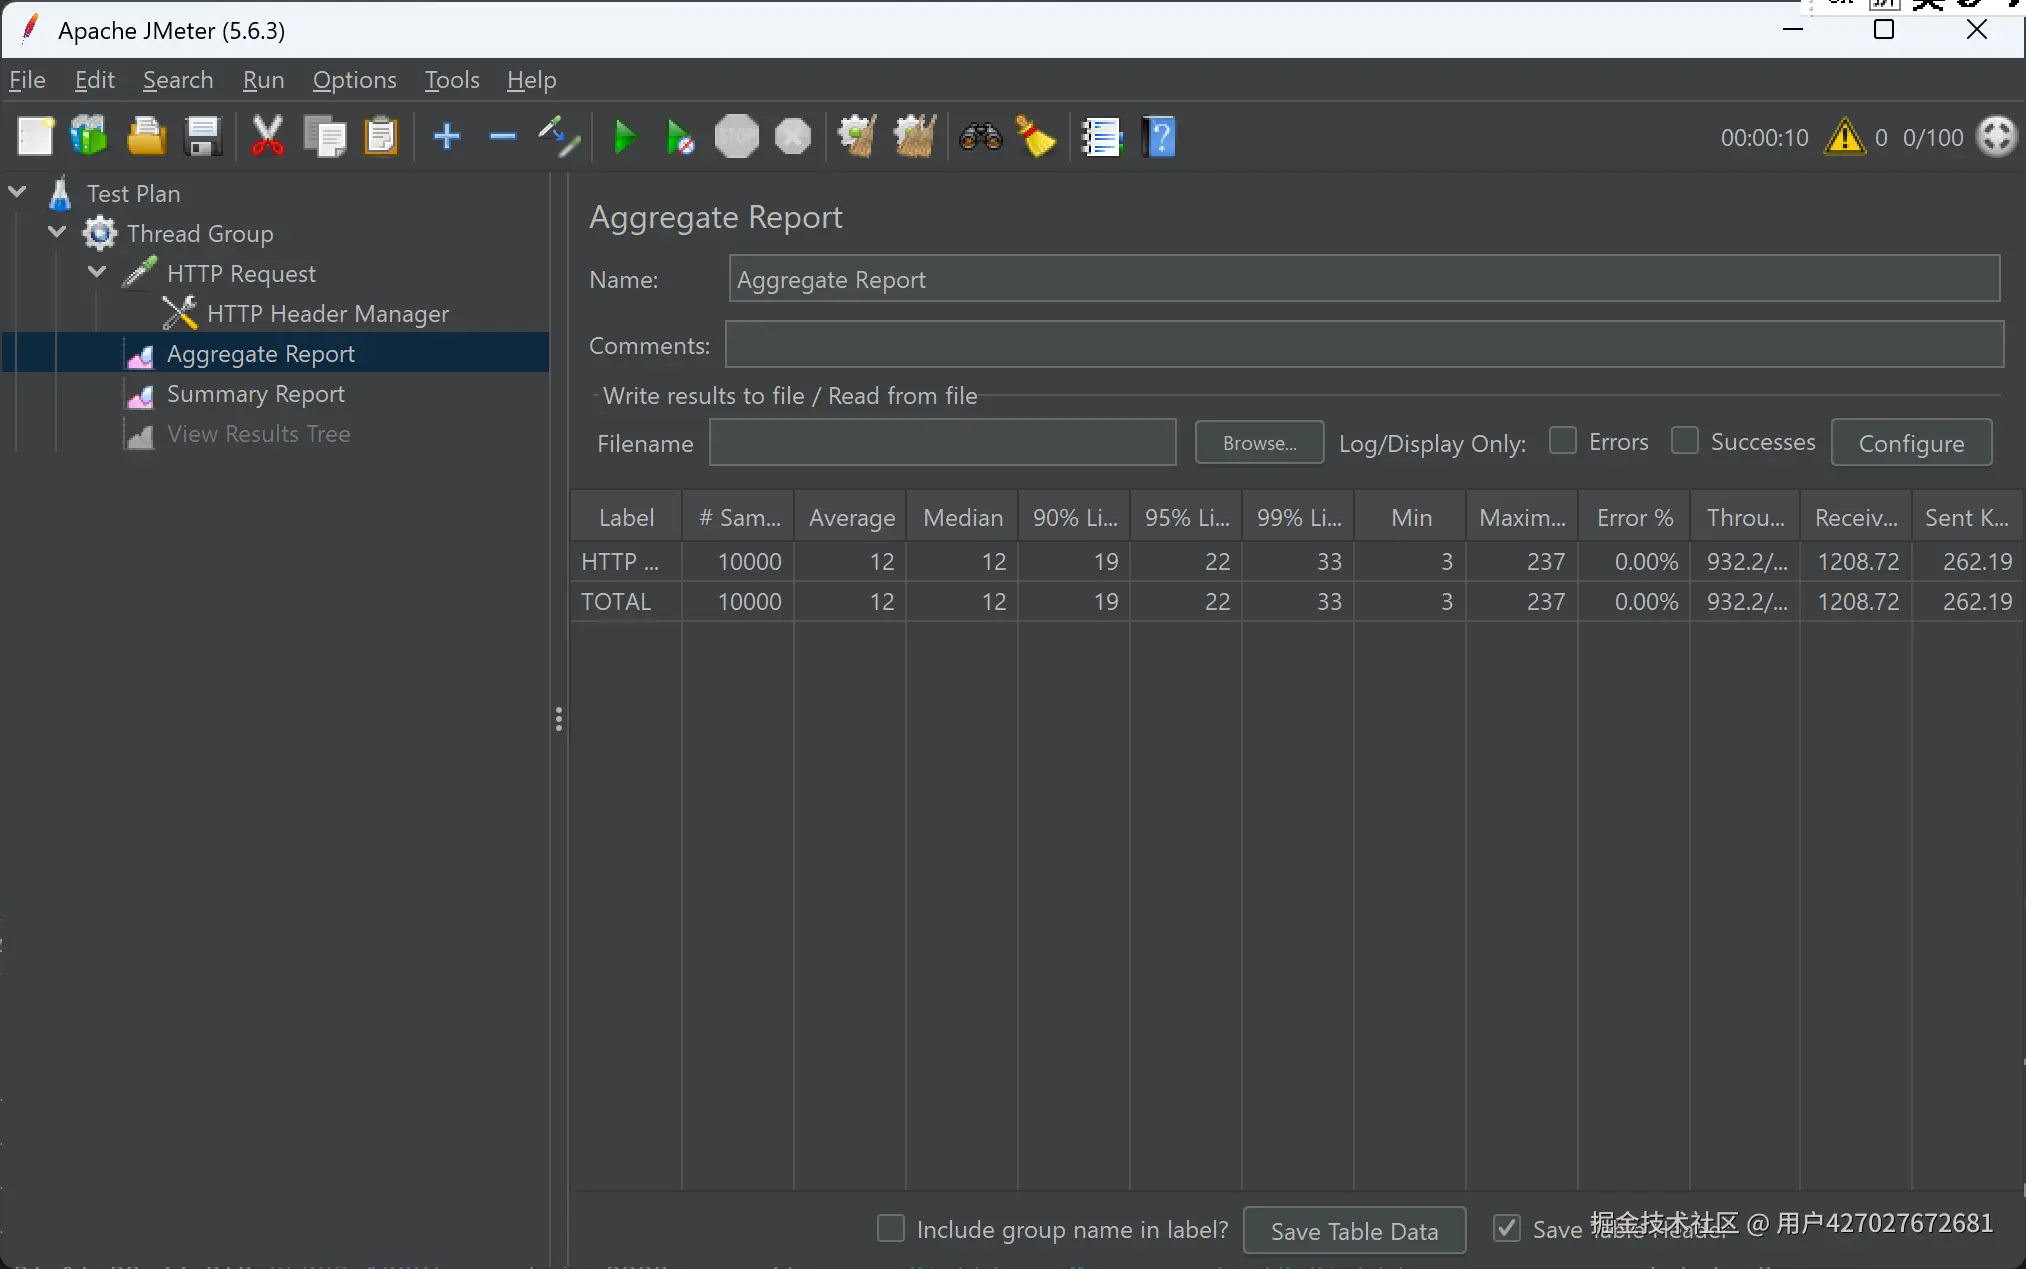This screenshot has height=1269, width=2026.
Task: Open the File menu
Action: [x=27, y=80]
